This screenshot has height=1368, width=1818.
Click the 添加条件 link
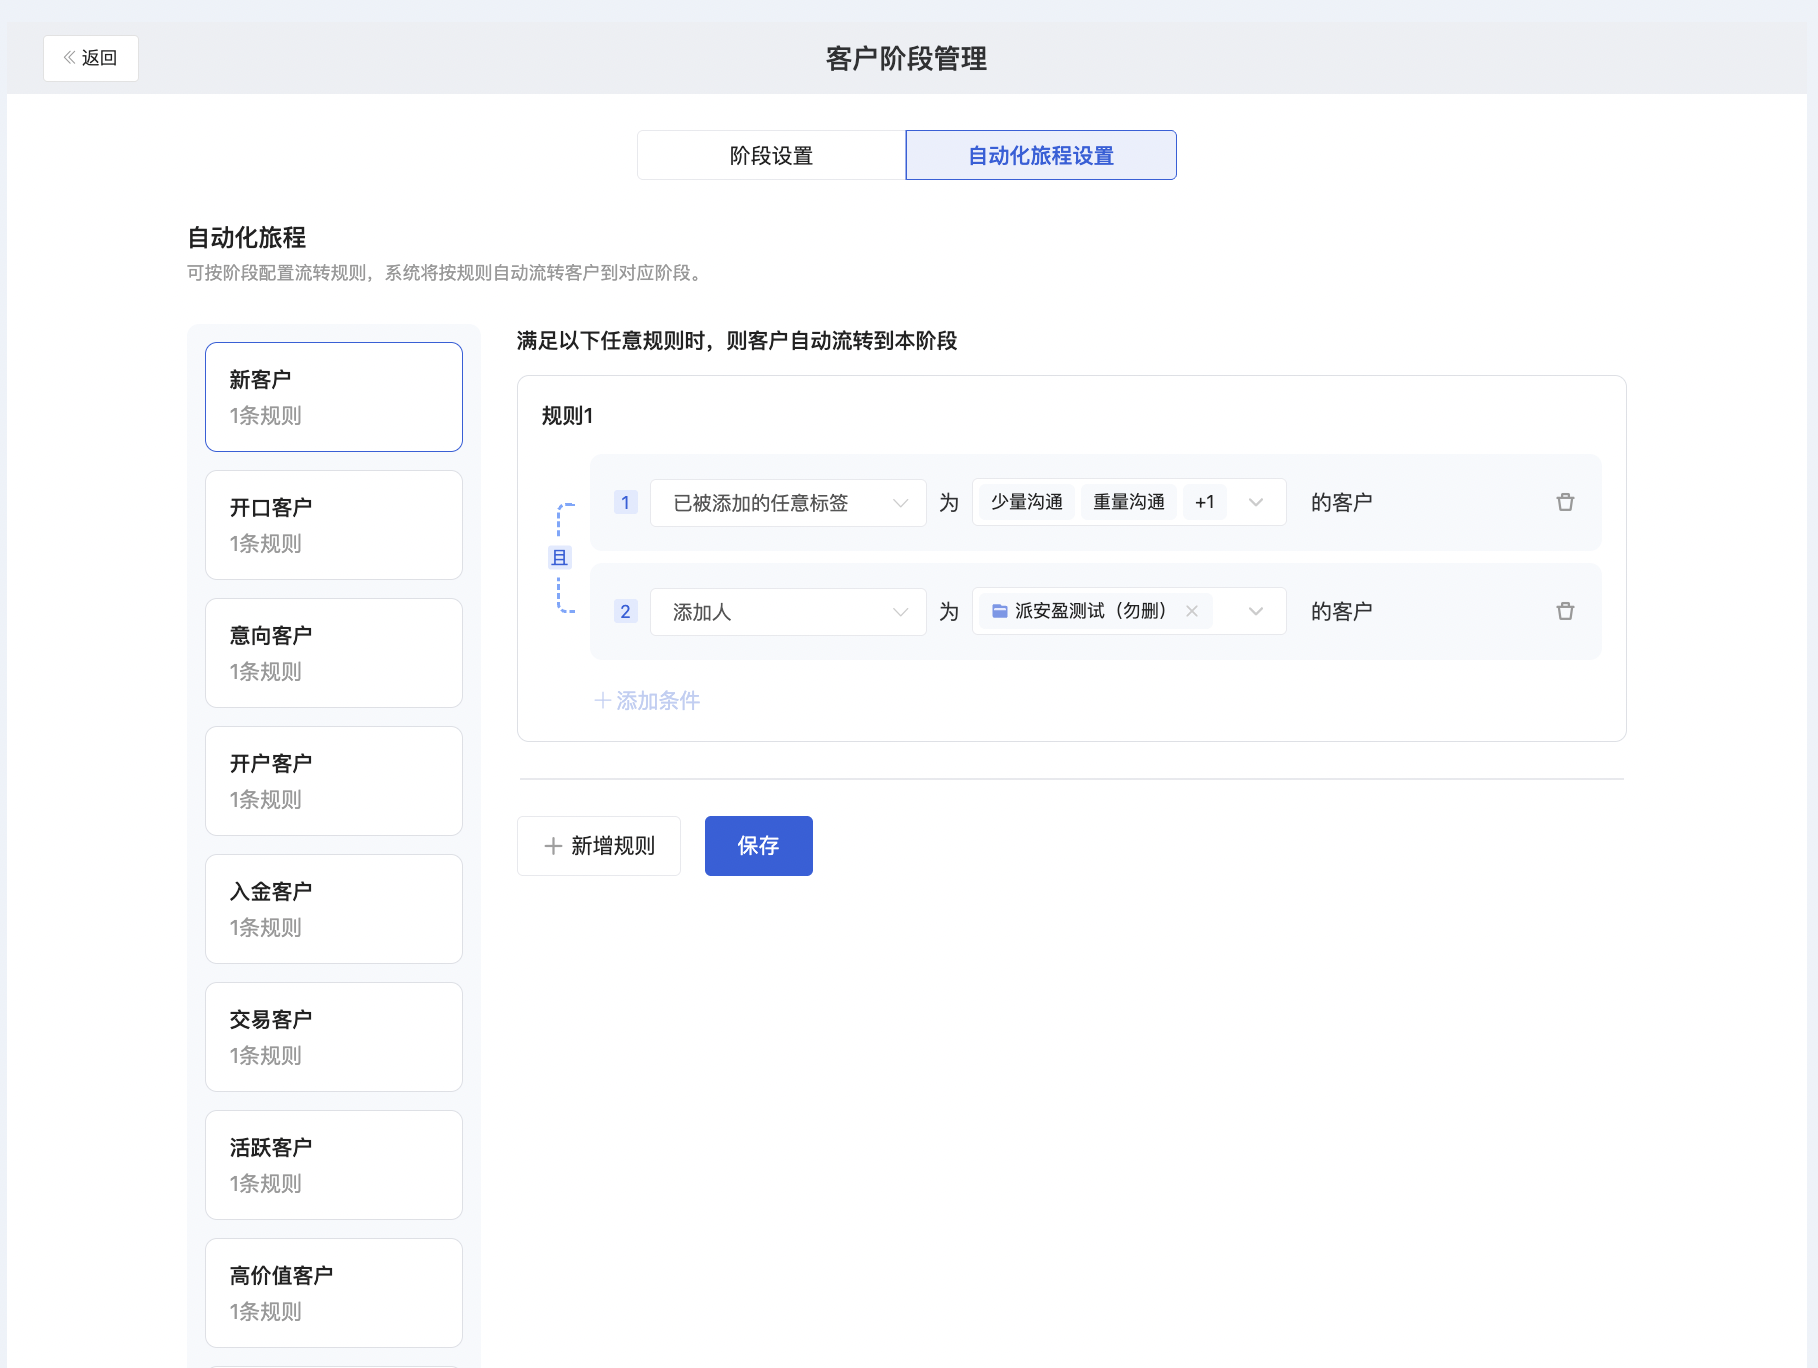(x=647, y=701)
